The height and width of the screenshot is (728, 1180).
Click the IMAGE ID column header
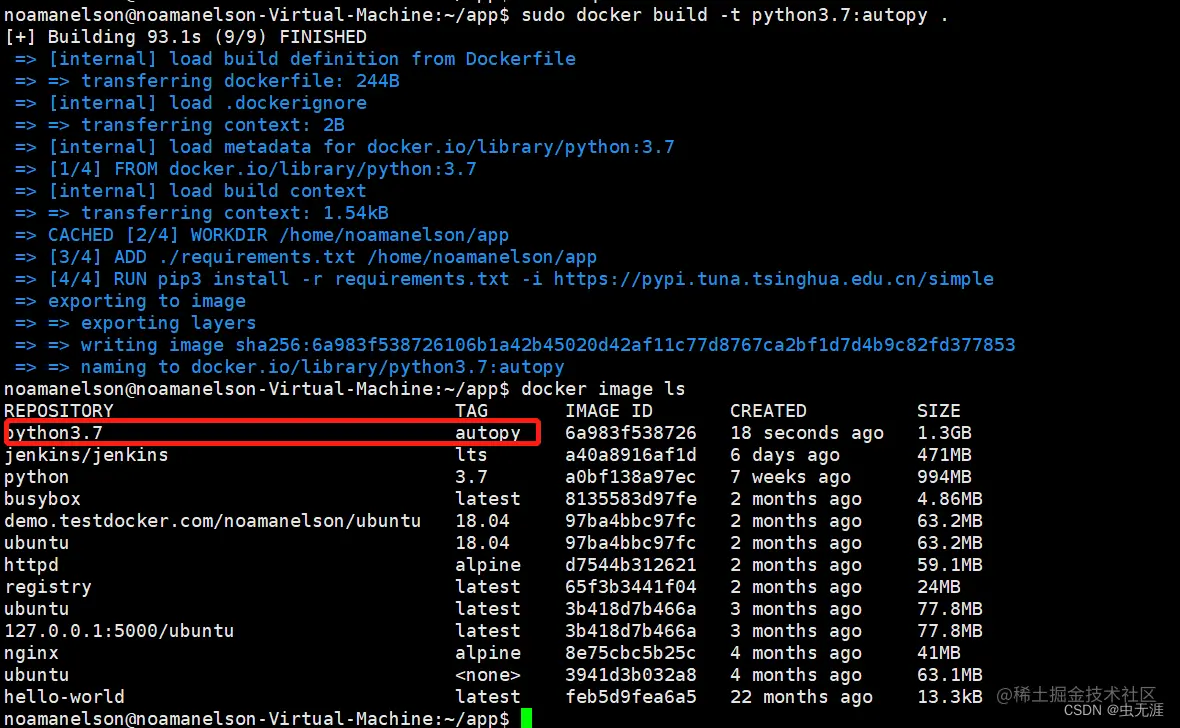pos(609,411)
